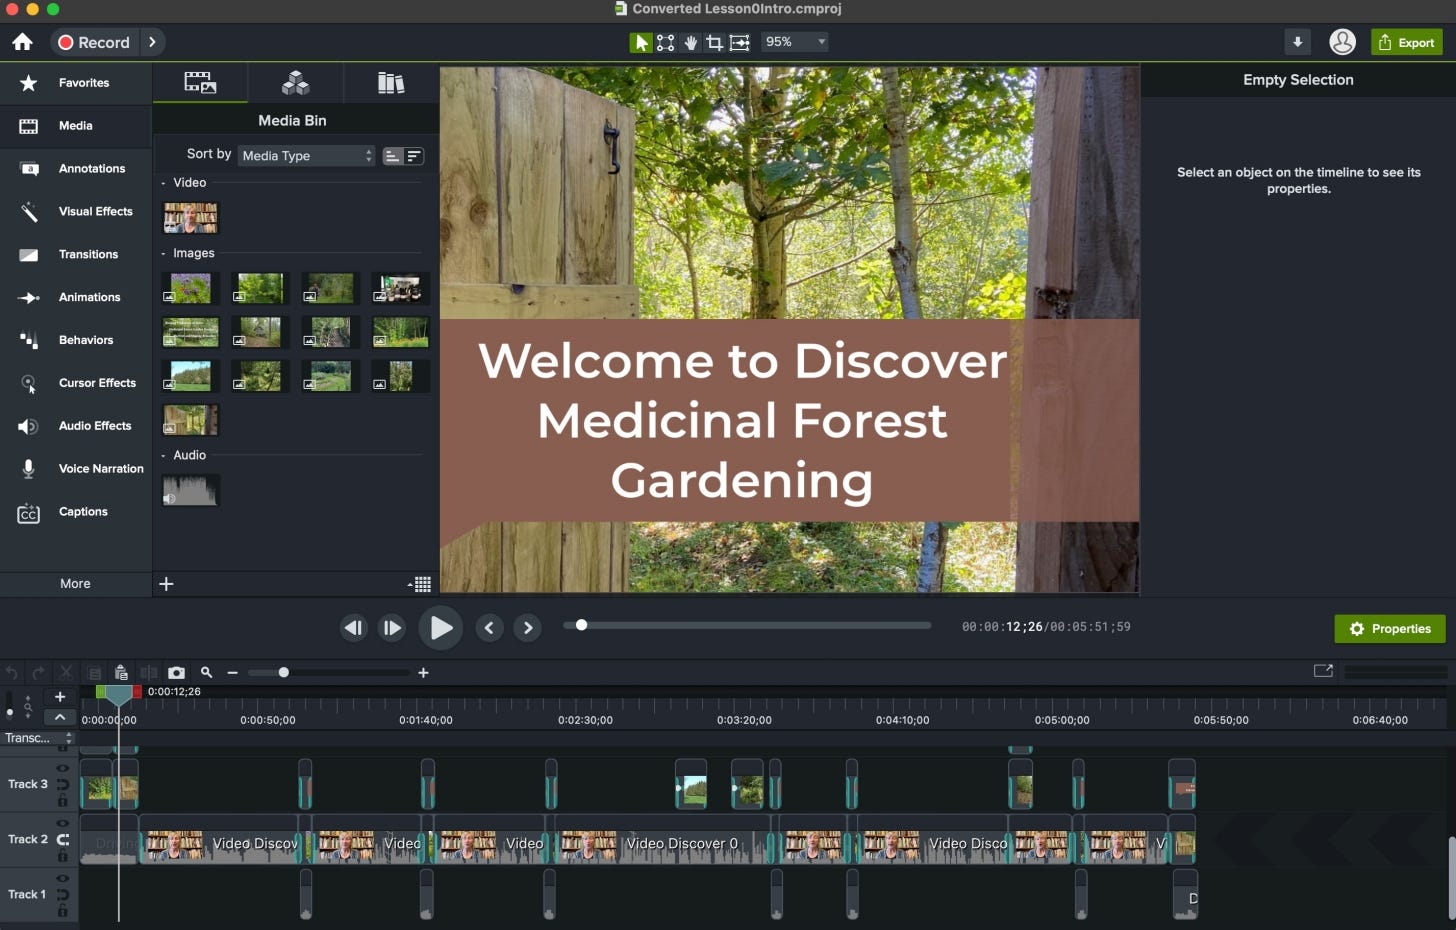
Task: Click the Copy icon on timeline toolbar
Action: click(94, 673)
